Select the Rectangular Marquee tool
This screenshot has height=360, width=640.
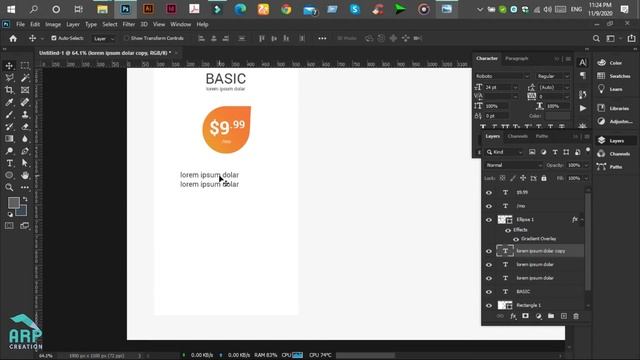click(25, 65)
